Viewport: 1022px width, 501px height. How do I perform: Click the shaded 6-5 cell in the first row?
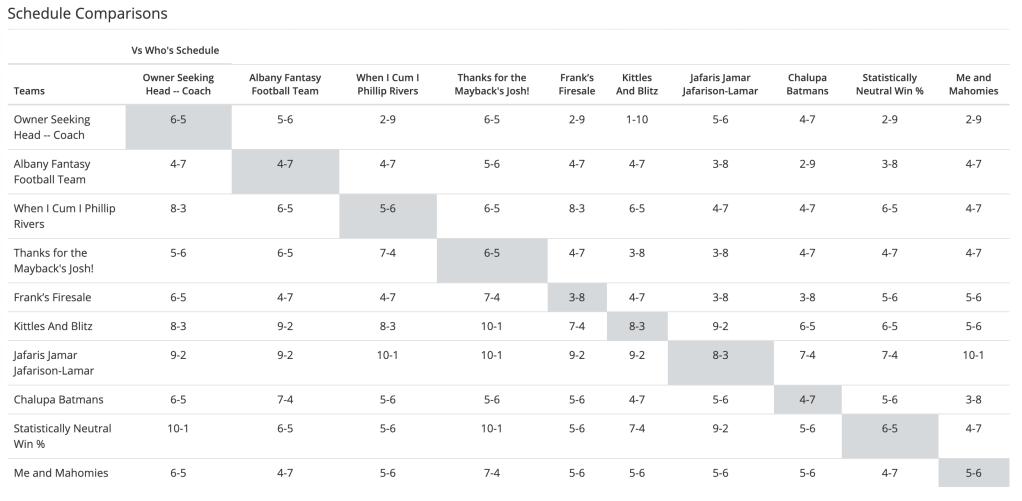click(178, 119)
